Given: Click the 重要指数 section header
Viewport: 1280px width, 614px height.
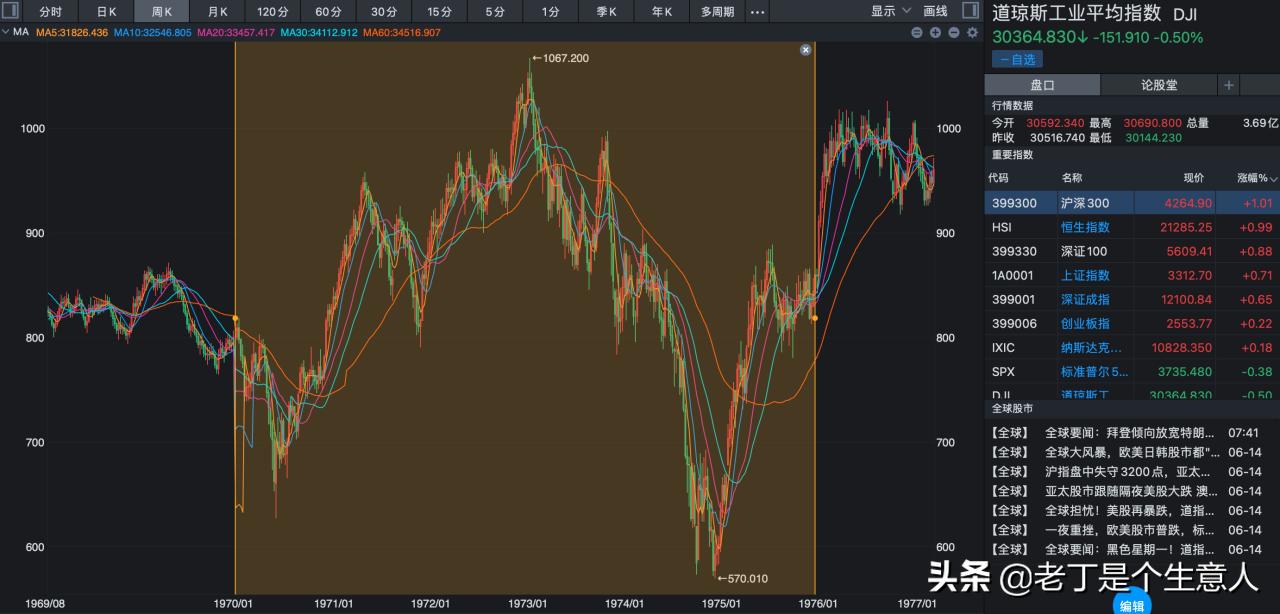Looking at the screenshot, I should pyautogui.click(x=1012, y=155).
